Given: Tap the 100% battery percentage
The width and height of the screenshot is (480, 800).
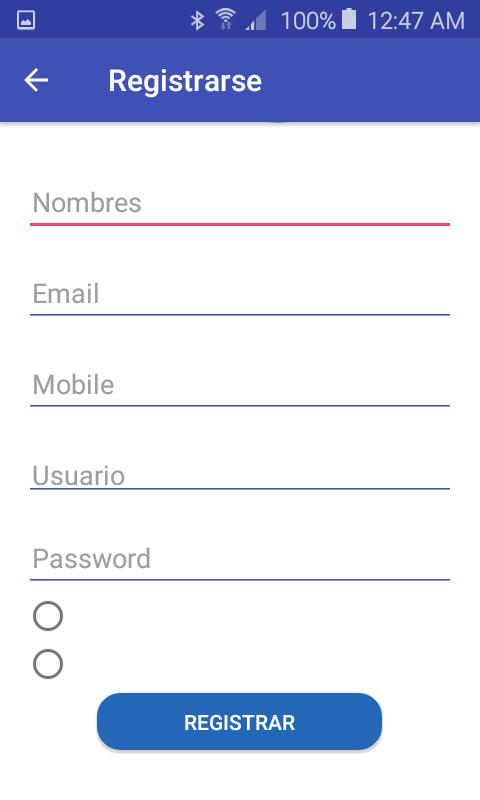Looking at the screenshot, I should tap(308, 21).
